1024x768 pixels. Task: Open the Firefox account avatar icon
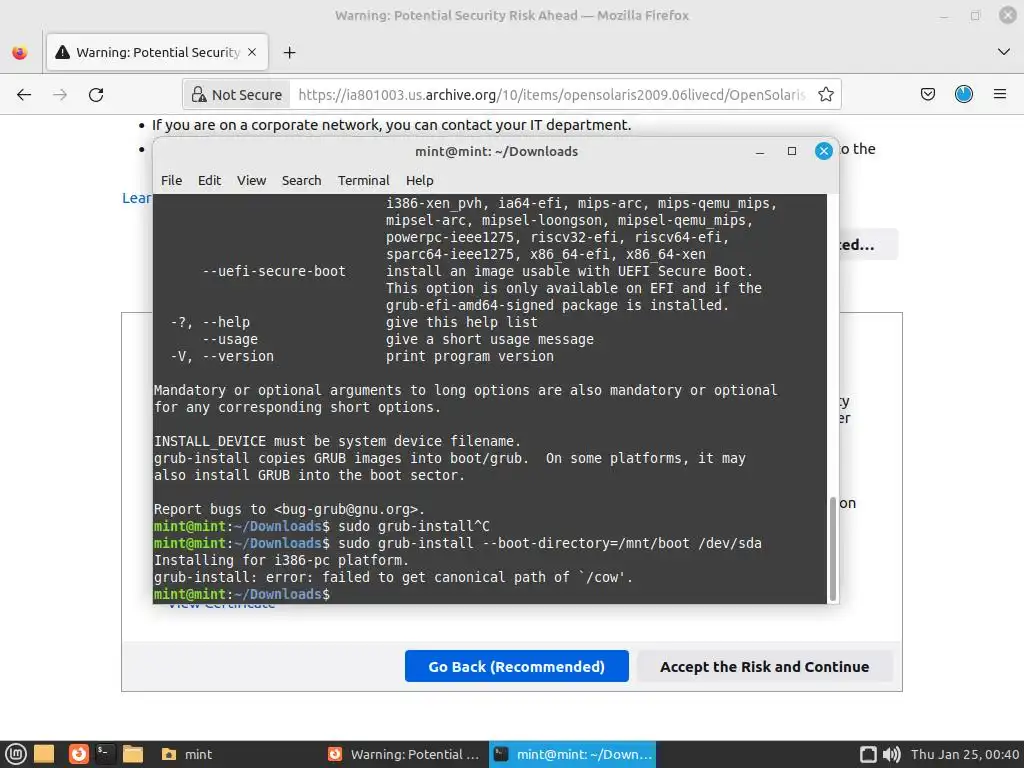(x=963, y=95)
